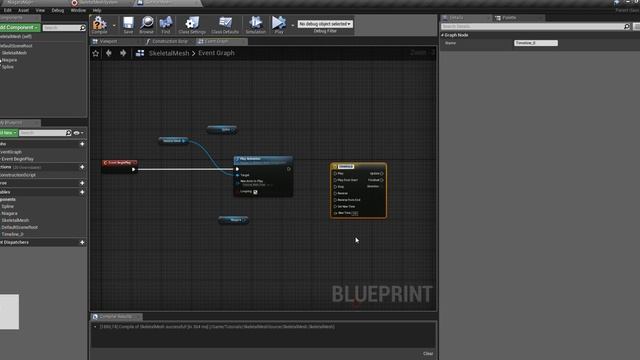Open the Window menu
This screenshot has height=360, width=640.
click(78, 10)
